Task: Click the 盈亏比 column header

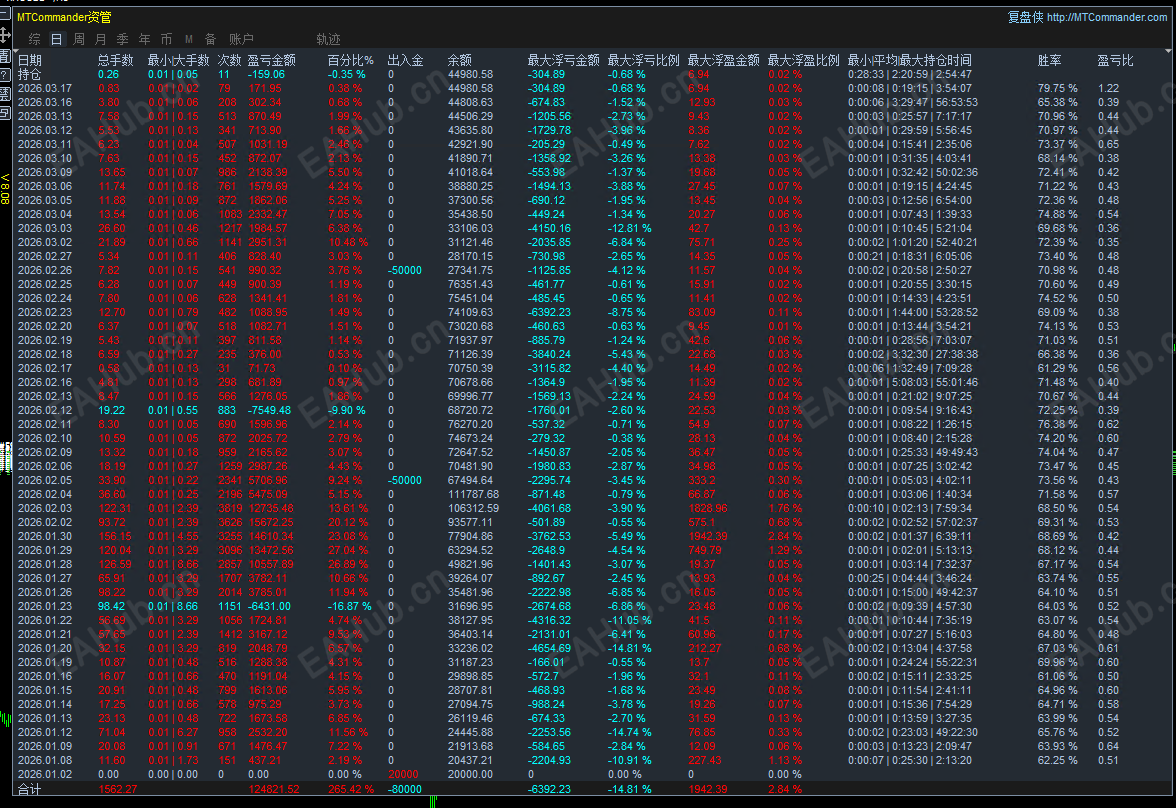Action: [1115, 60]
